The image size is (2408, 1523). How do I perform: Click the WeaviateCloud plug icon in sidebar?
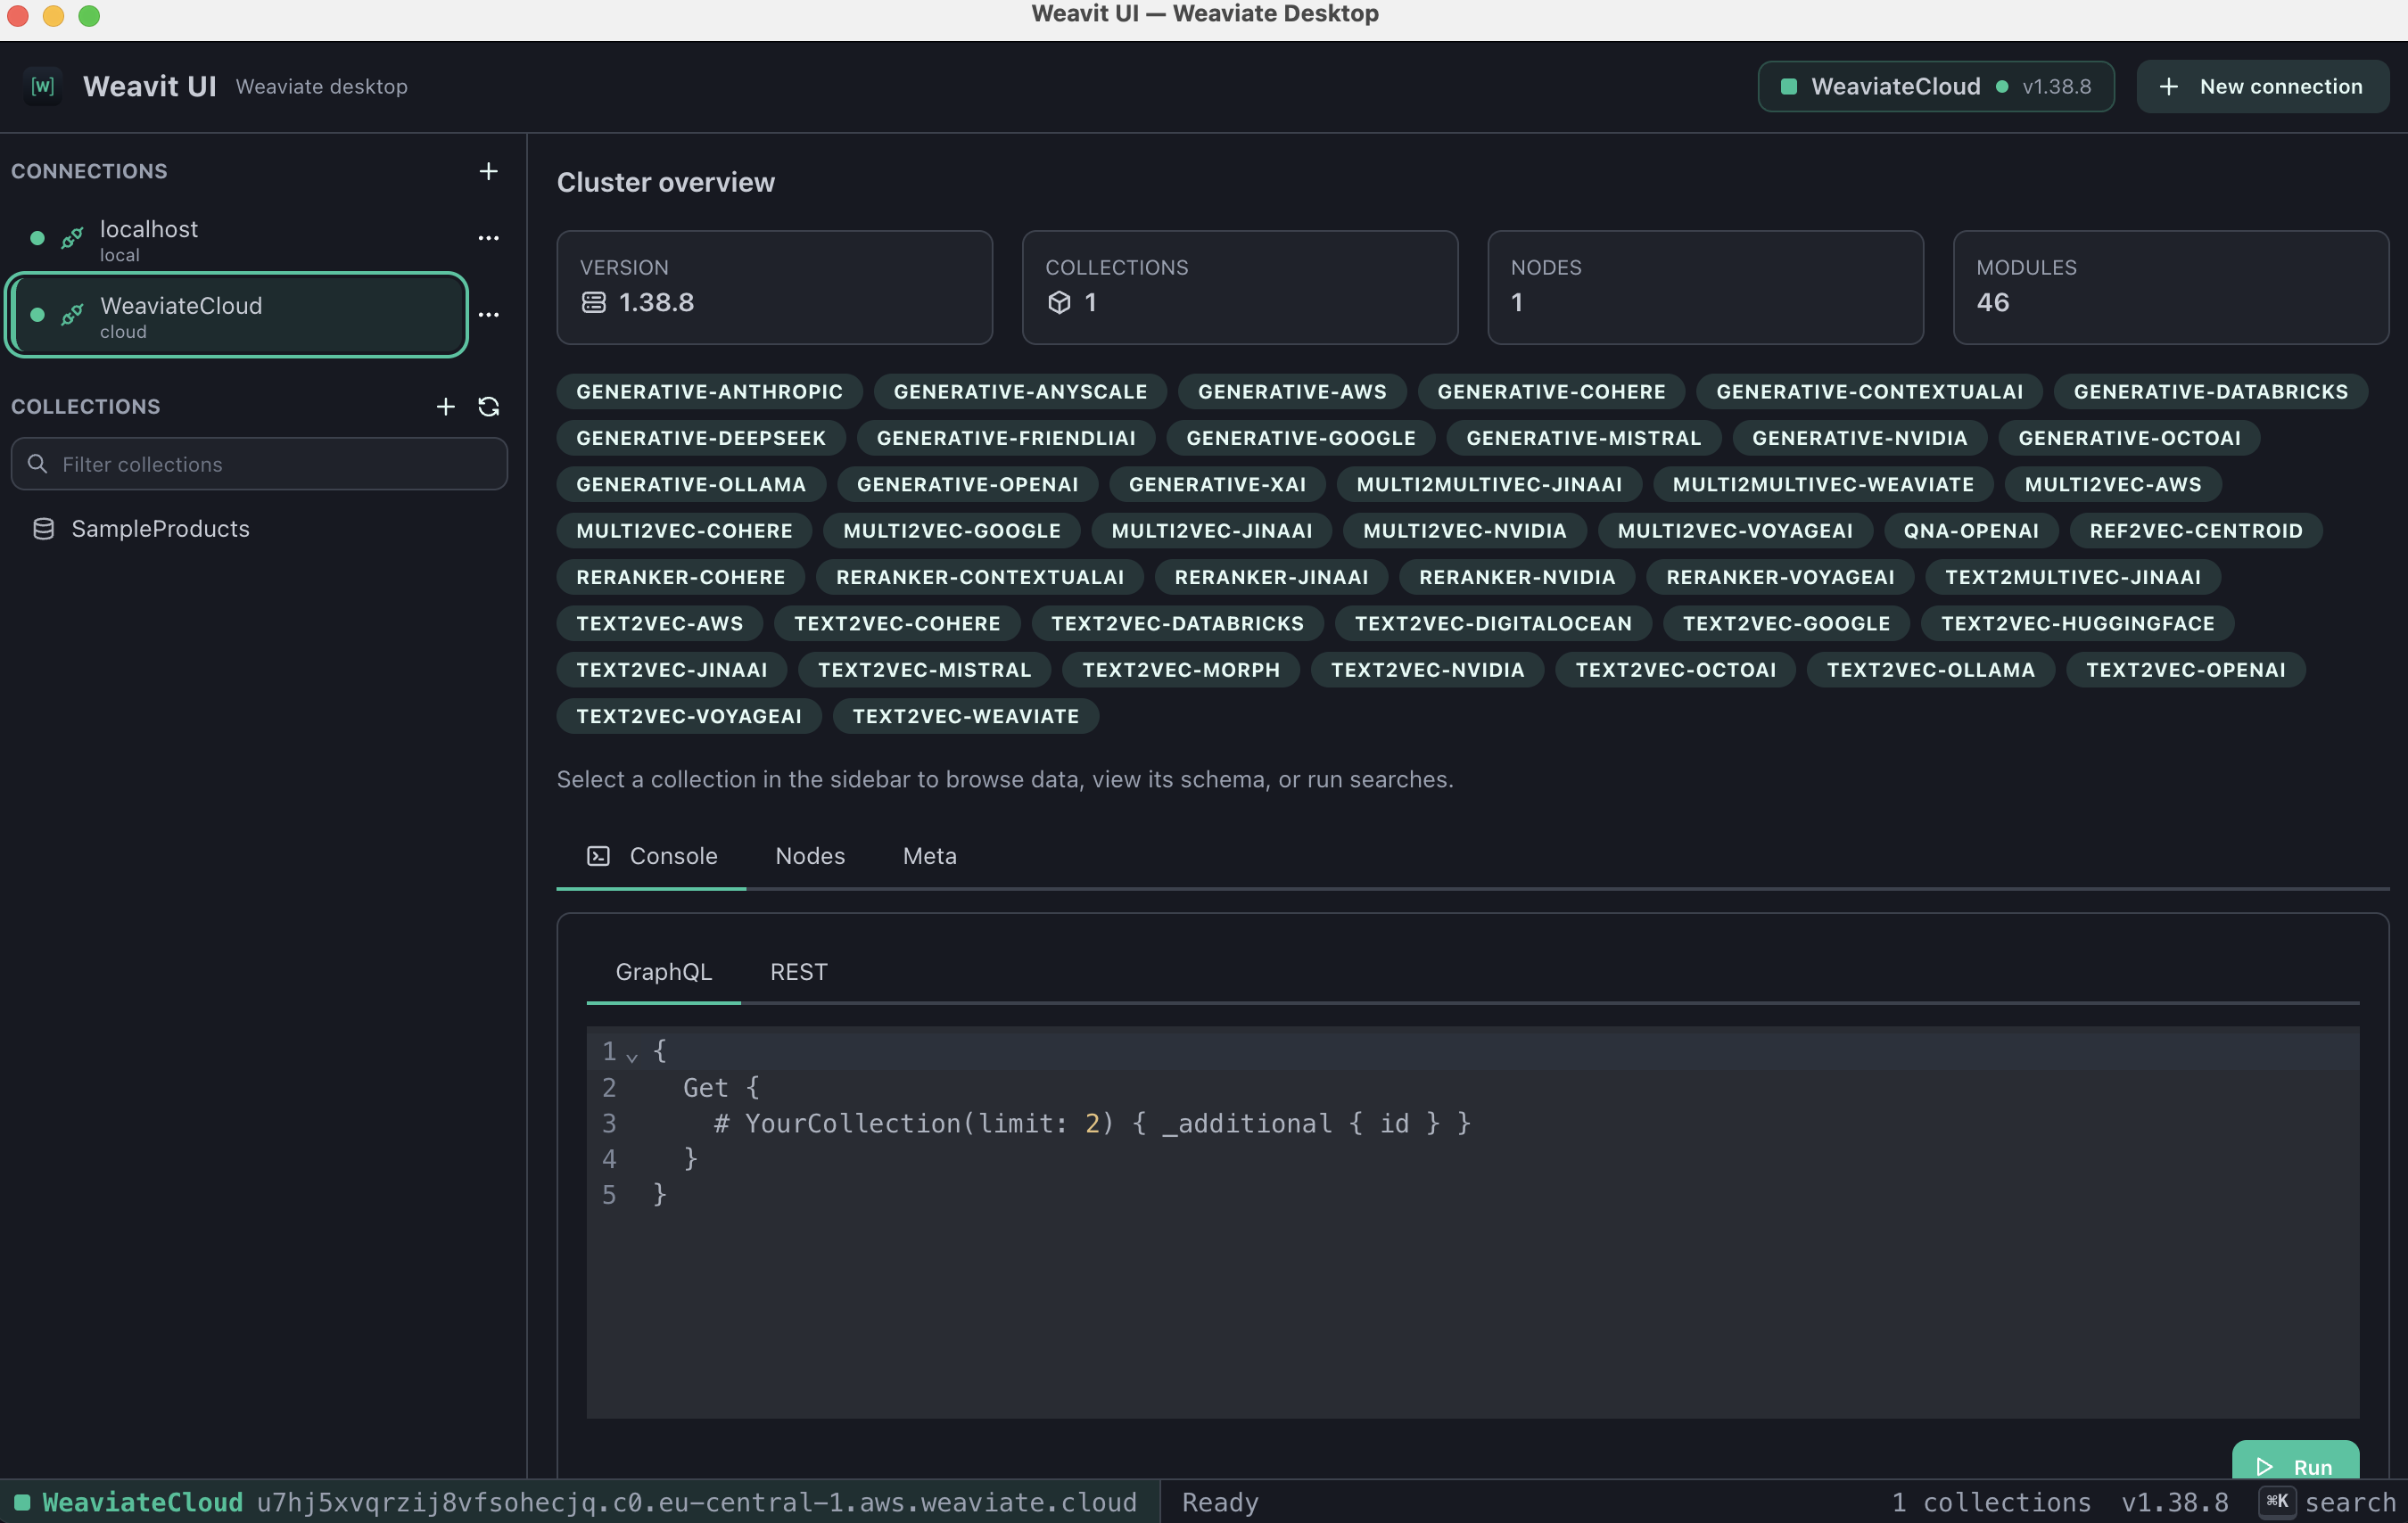(x=71, y=314)
